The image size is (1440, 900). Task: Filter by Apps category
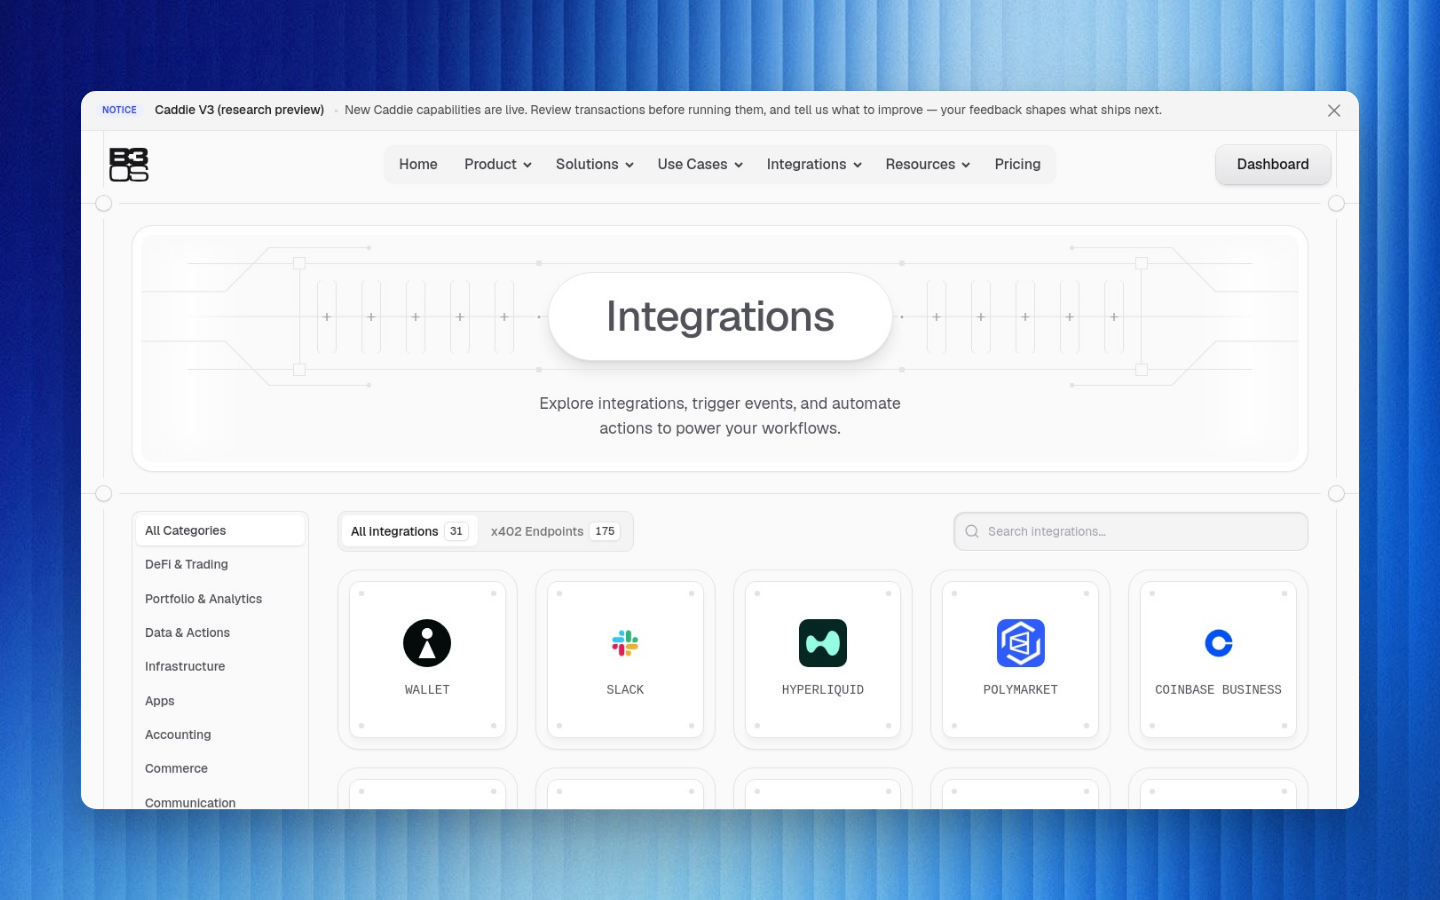(x=219, y=701)
